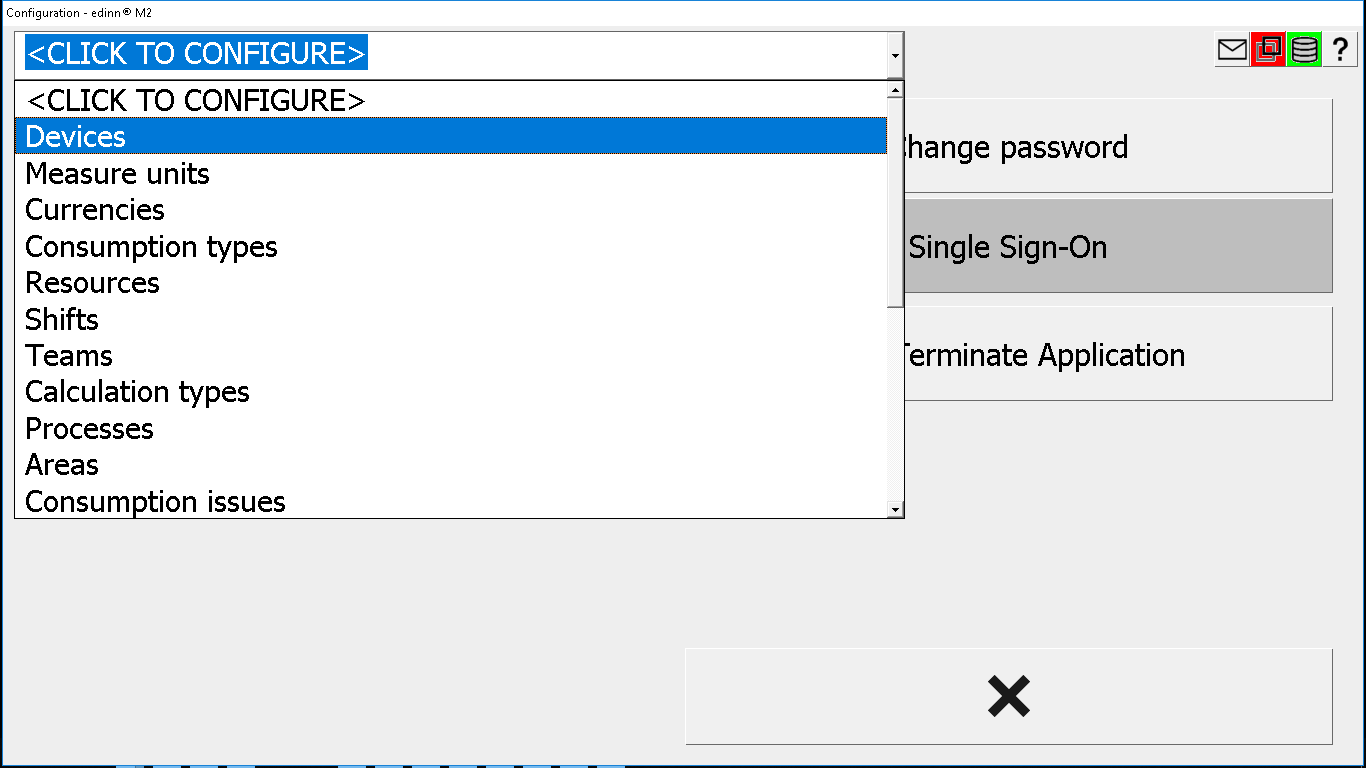Image resolution: width=1366 pixels, height=768 pixels.
Task: Click the dropdown list scroll down arrow
Action: point(895,509)
